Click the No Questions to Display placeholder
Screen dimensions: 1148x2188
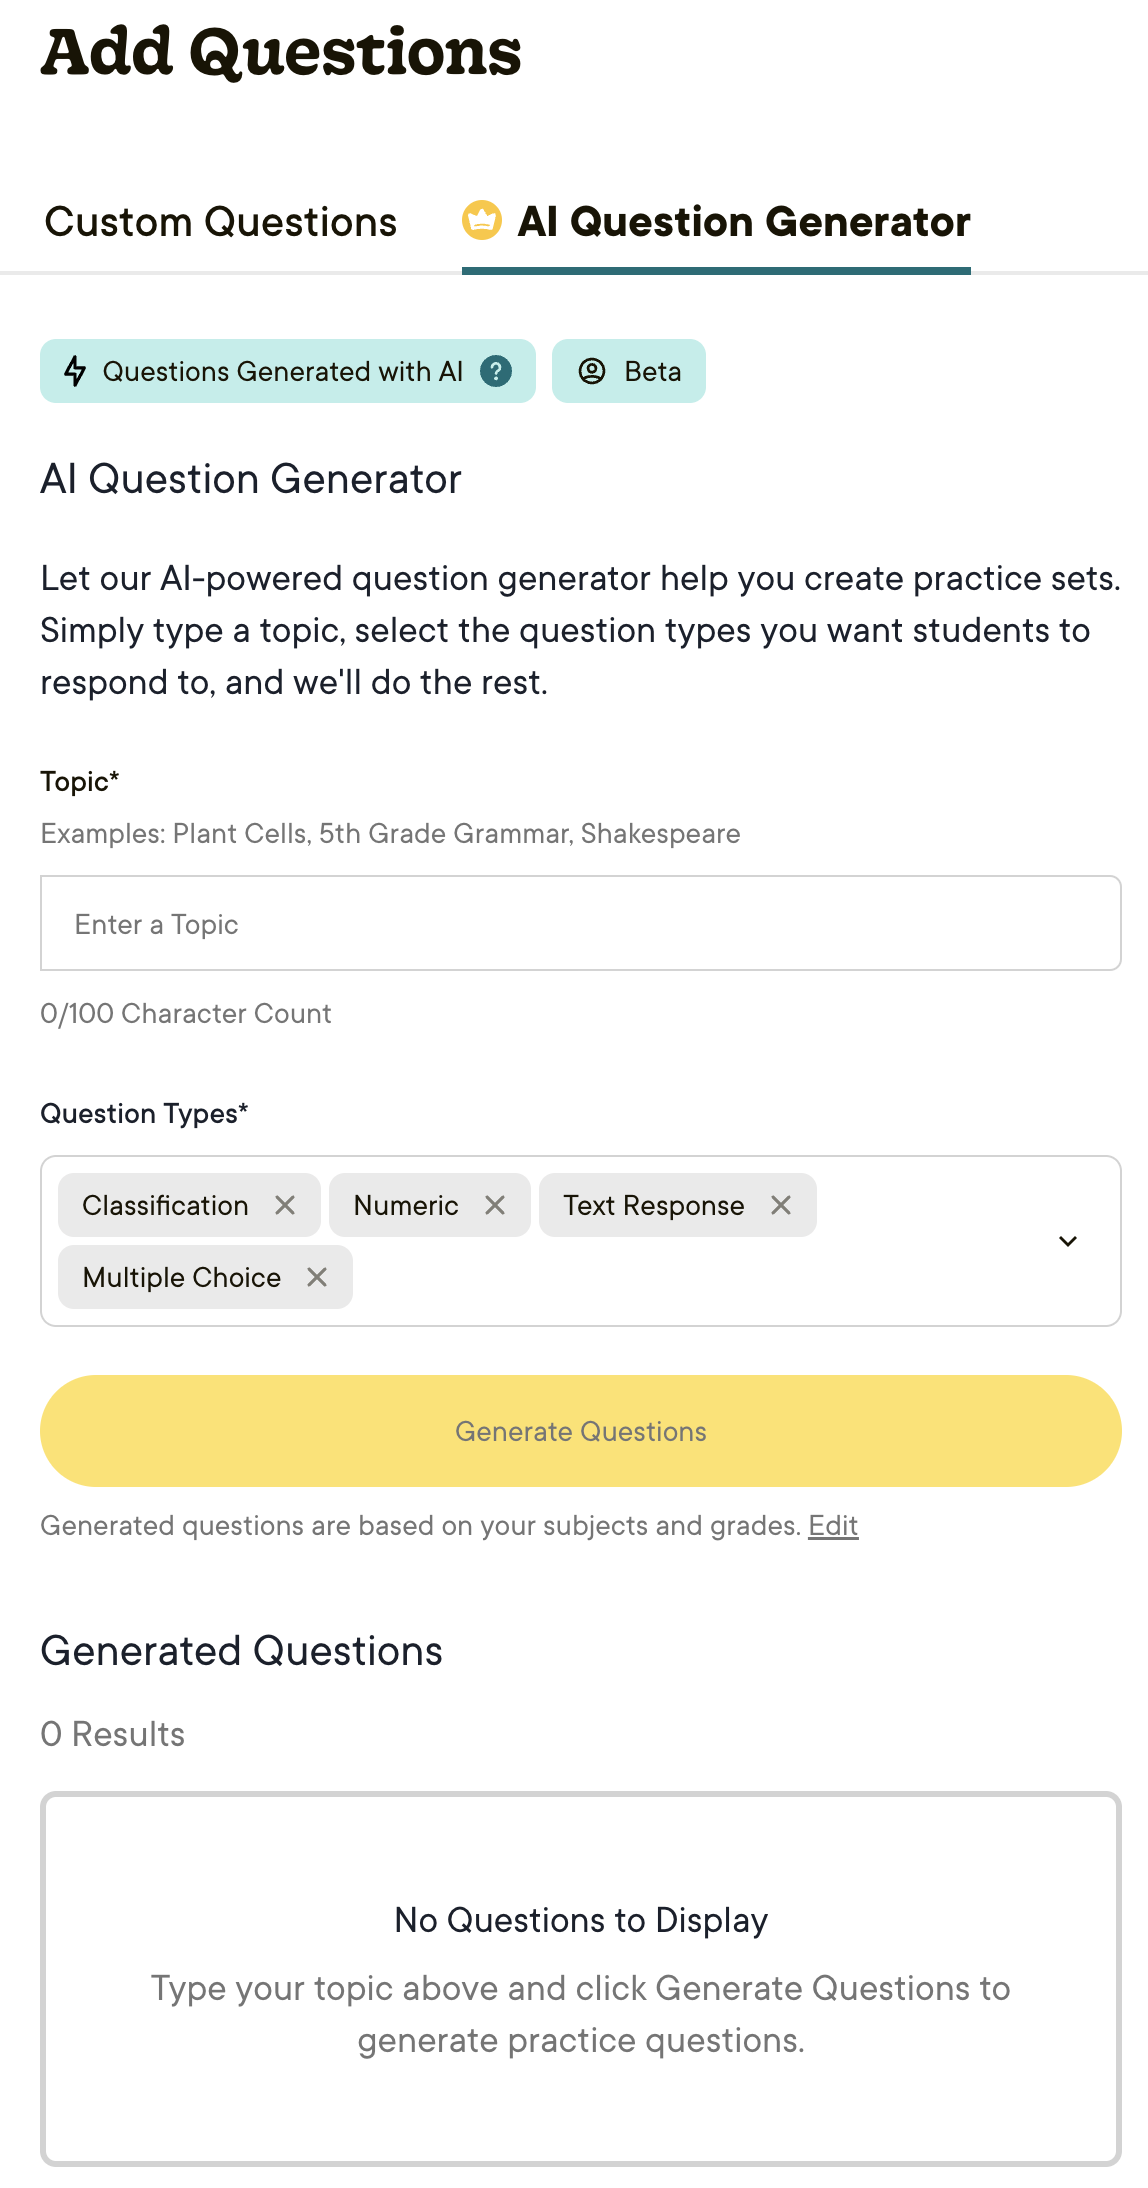(x=581, y=1920)
